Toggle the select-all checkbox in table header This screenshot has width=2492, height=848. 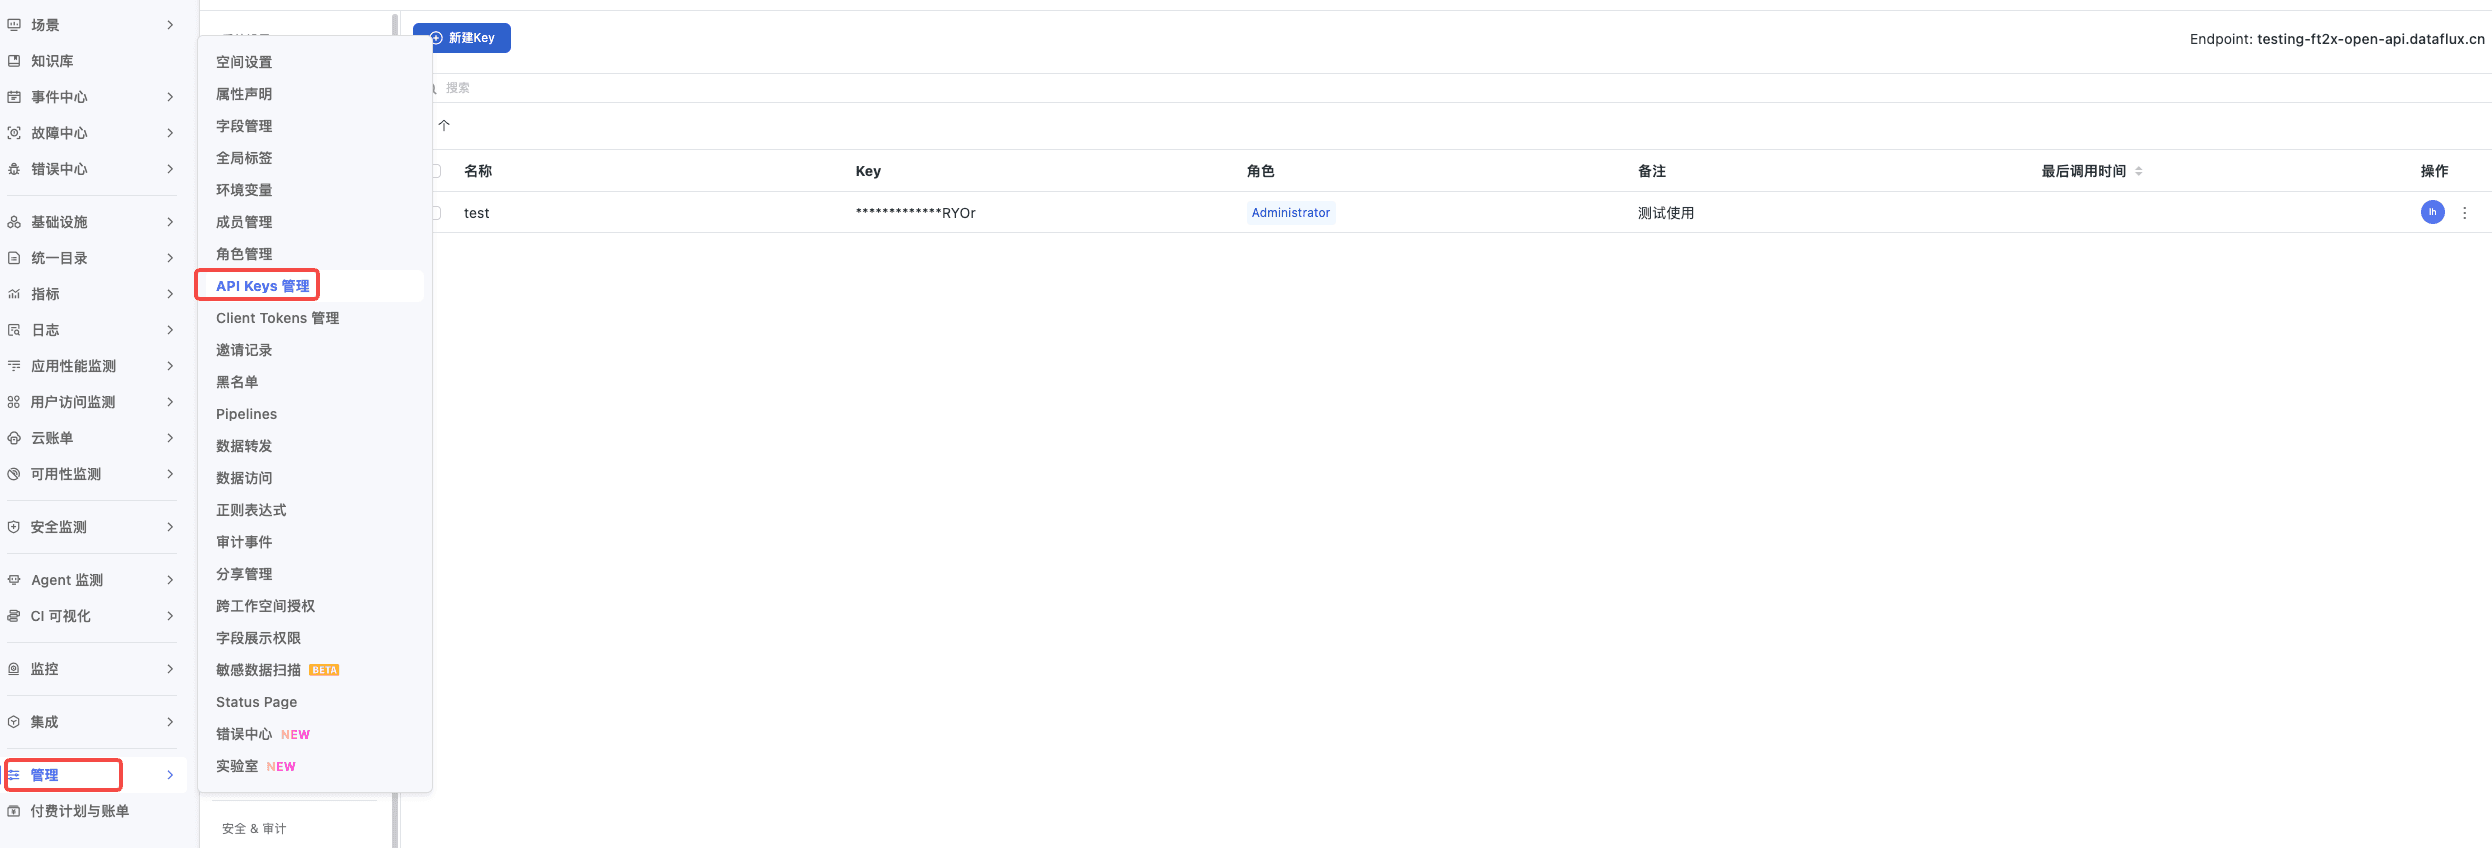click(x=437, y=171)
